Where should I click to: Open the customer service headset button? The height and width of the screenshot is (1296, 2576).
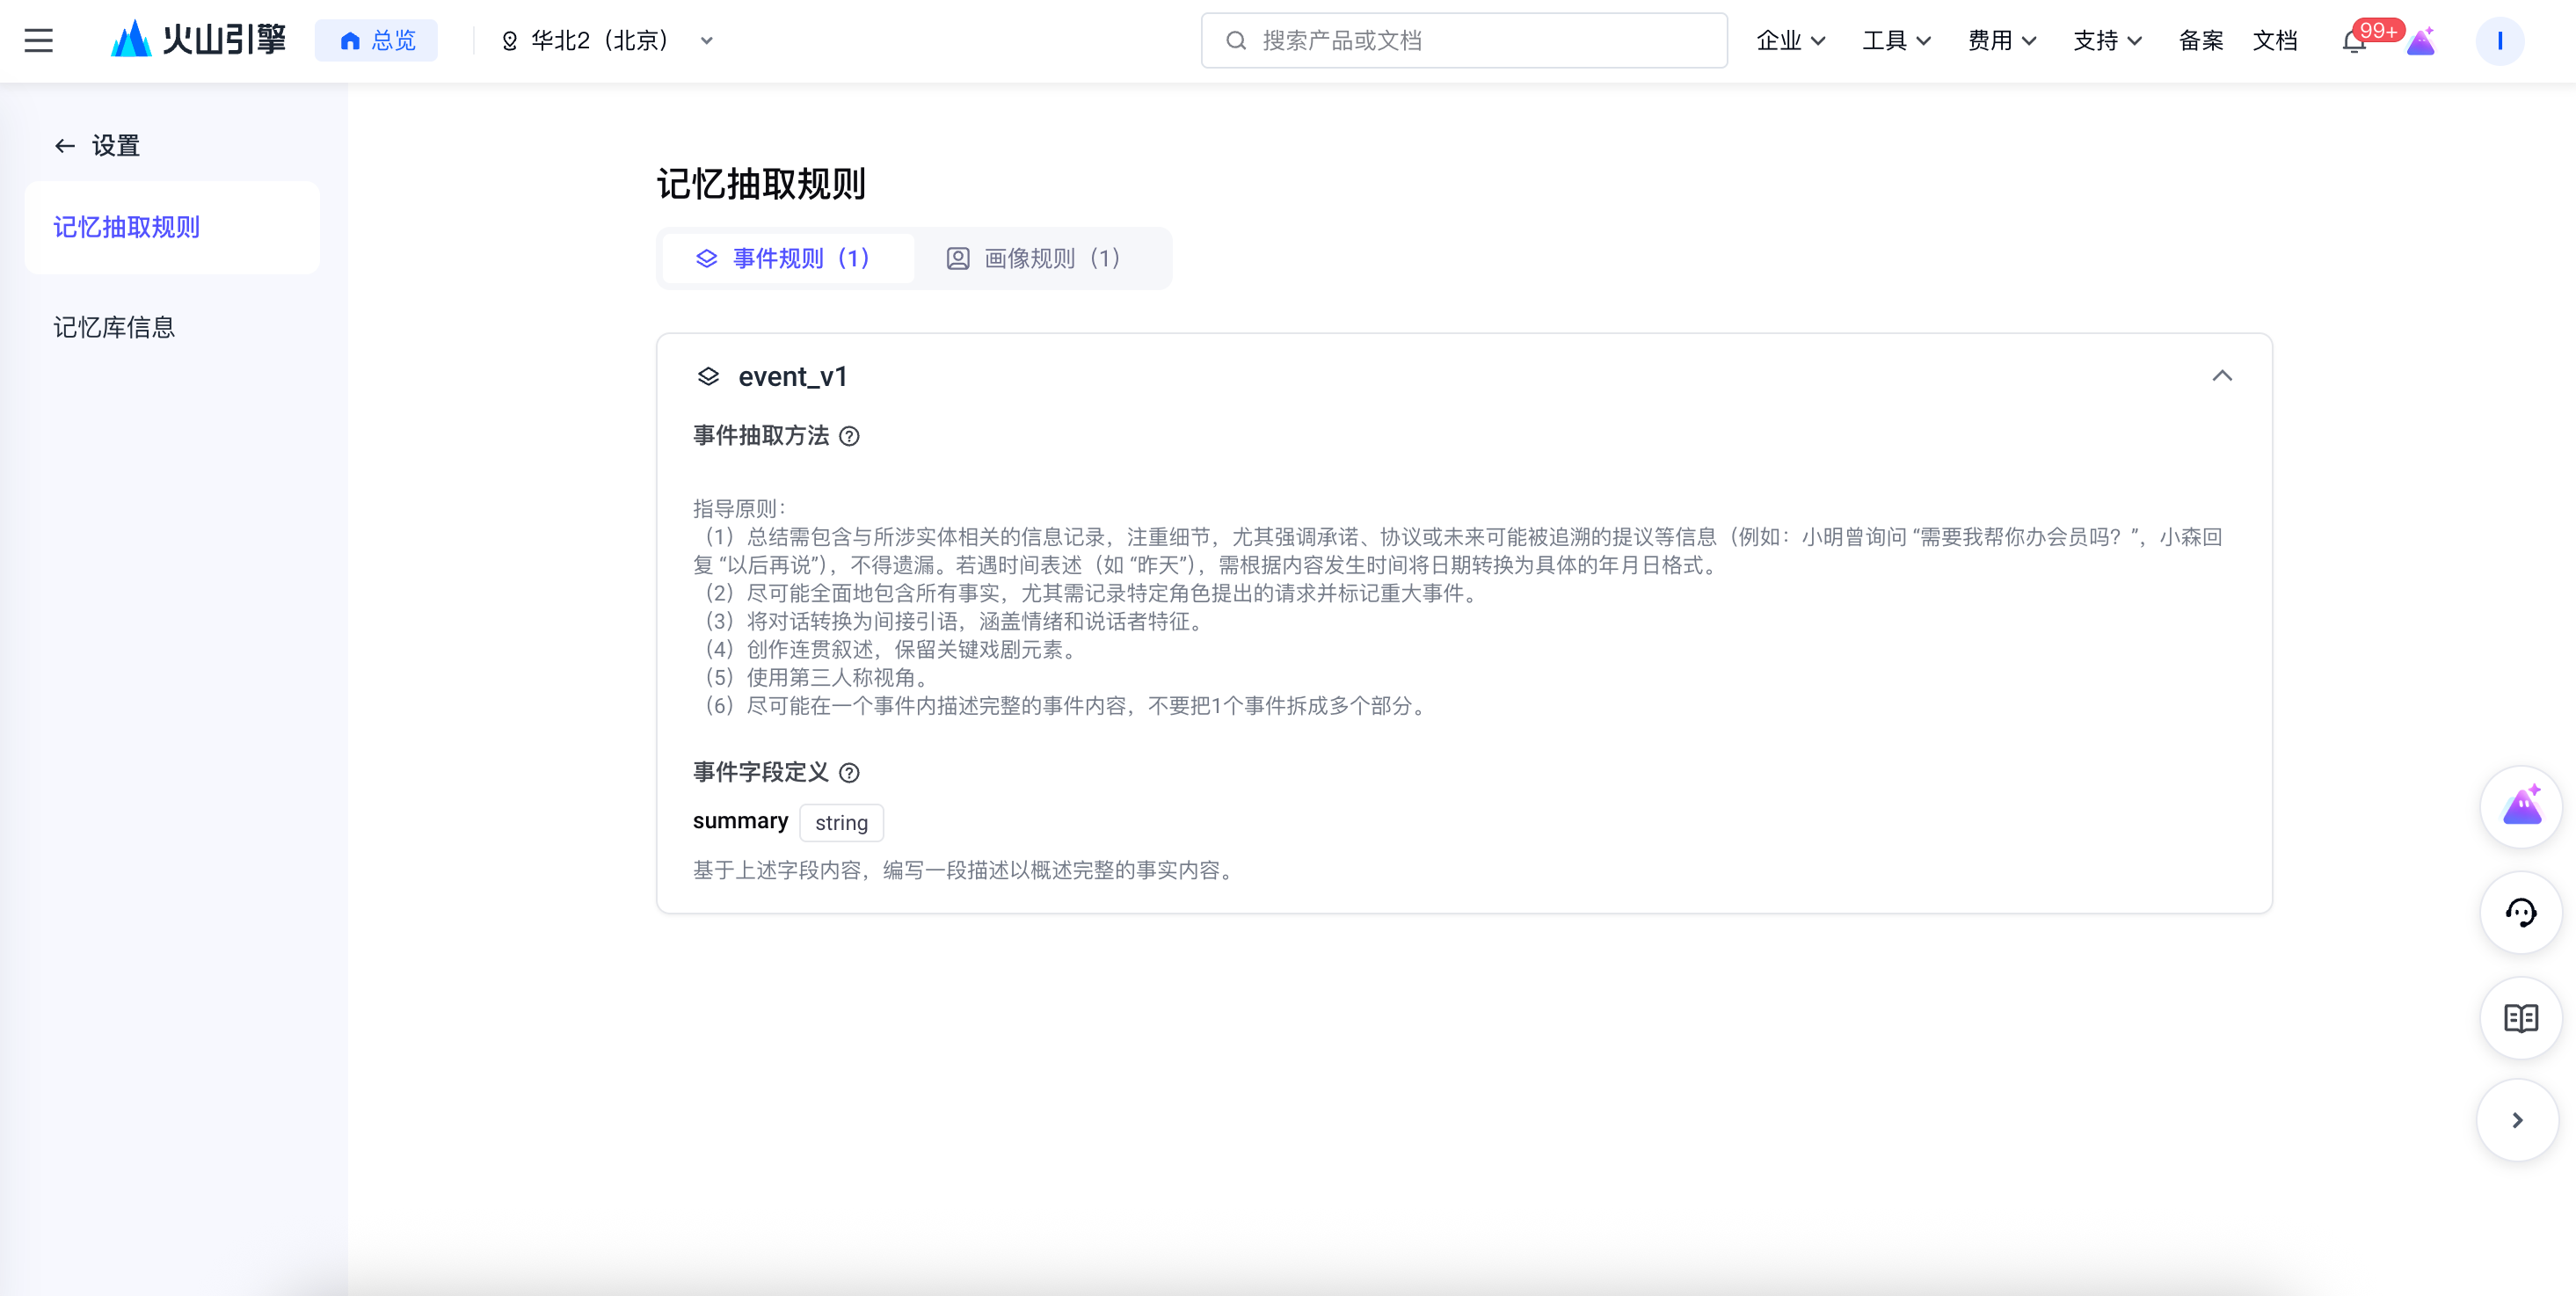pos(2521,912)
